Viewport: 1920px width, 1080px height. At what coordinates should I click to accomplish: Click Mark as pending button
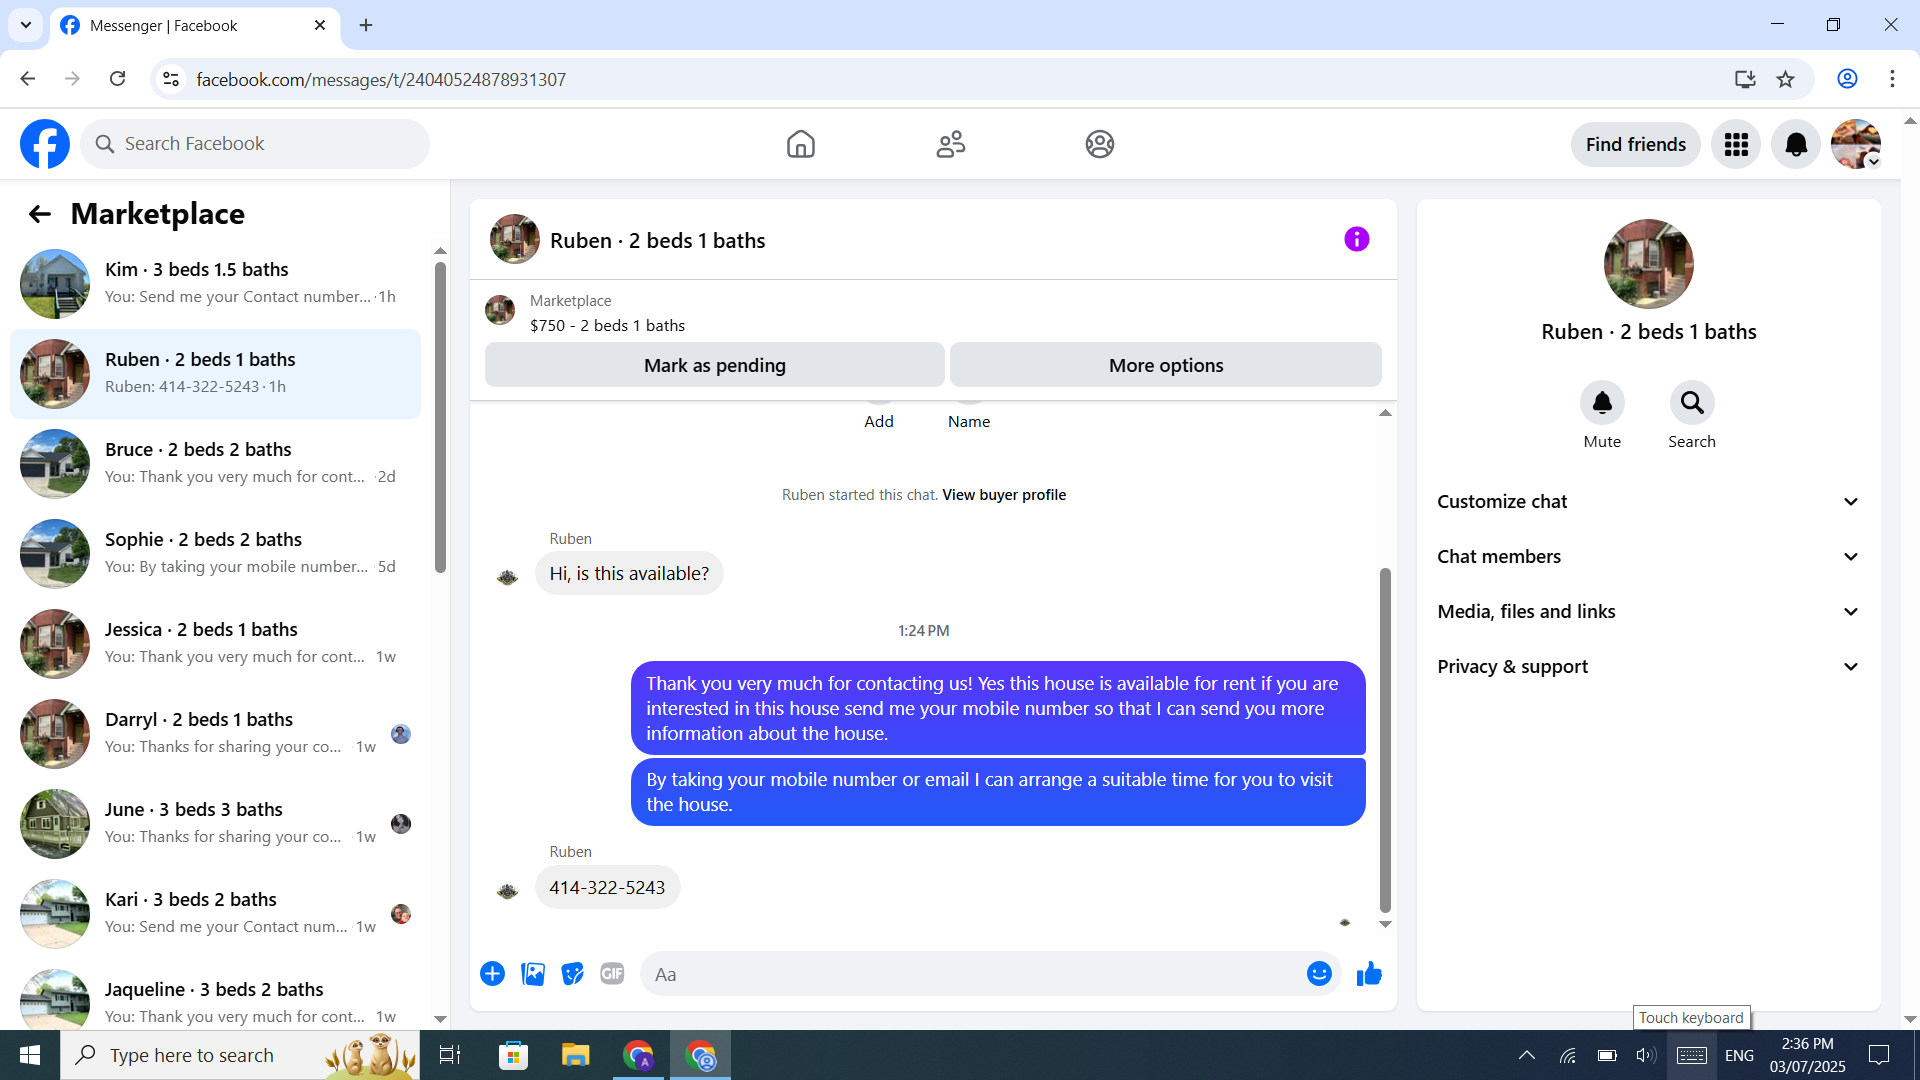pos(714,366)
